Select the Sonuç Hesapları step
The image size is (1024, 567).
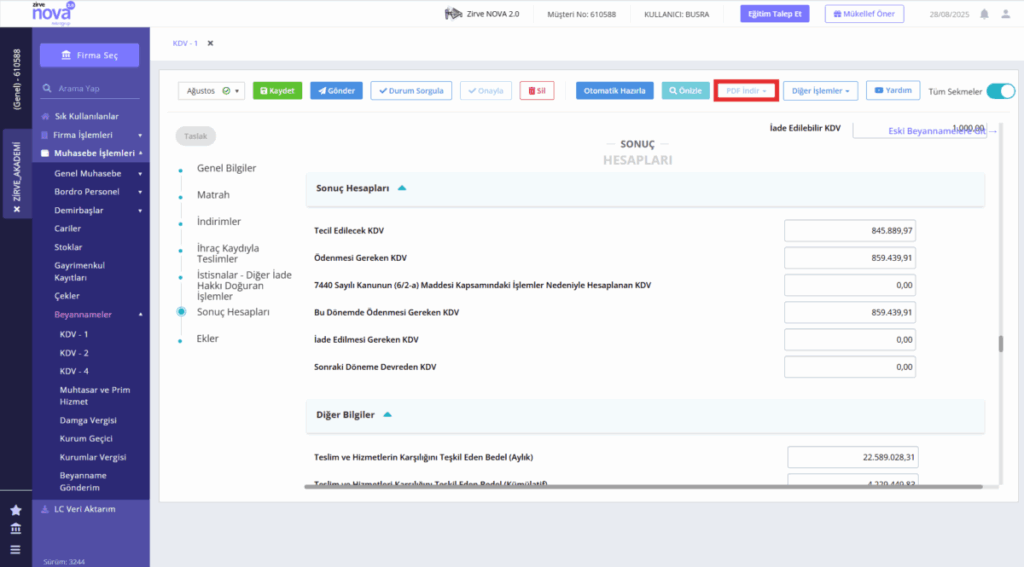tap(233, 312)
